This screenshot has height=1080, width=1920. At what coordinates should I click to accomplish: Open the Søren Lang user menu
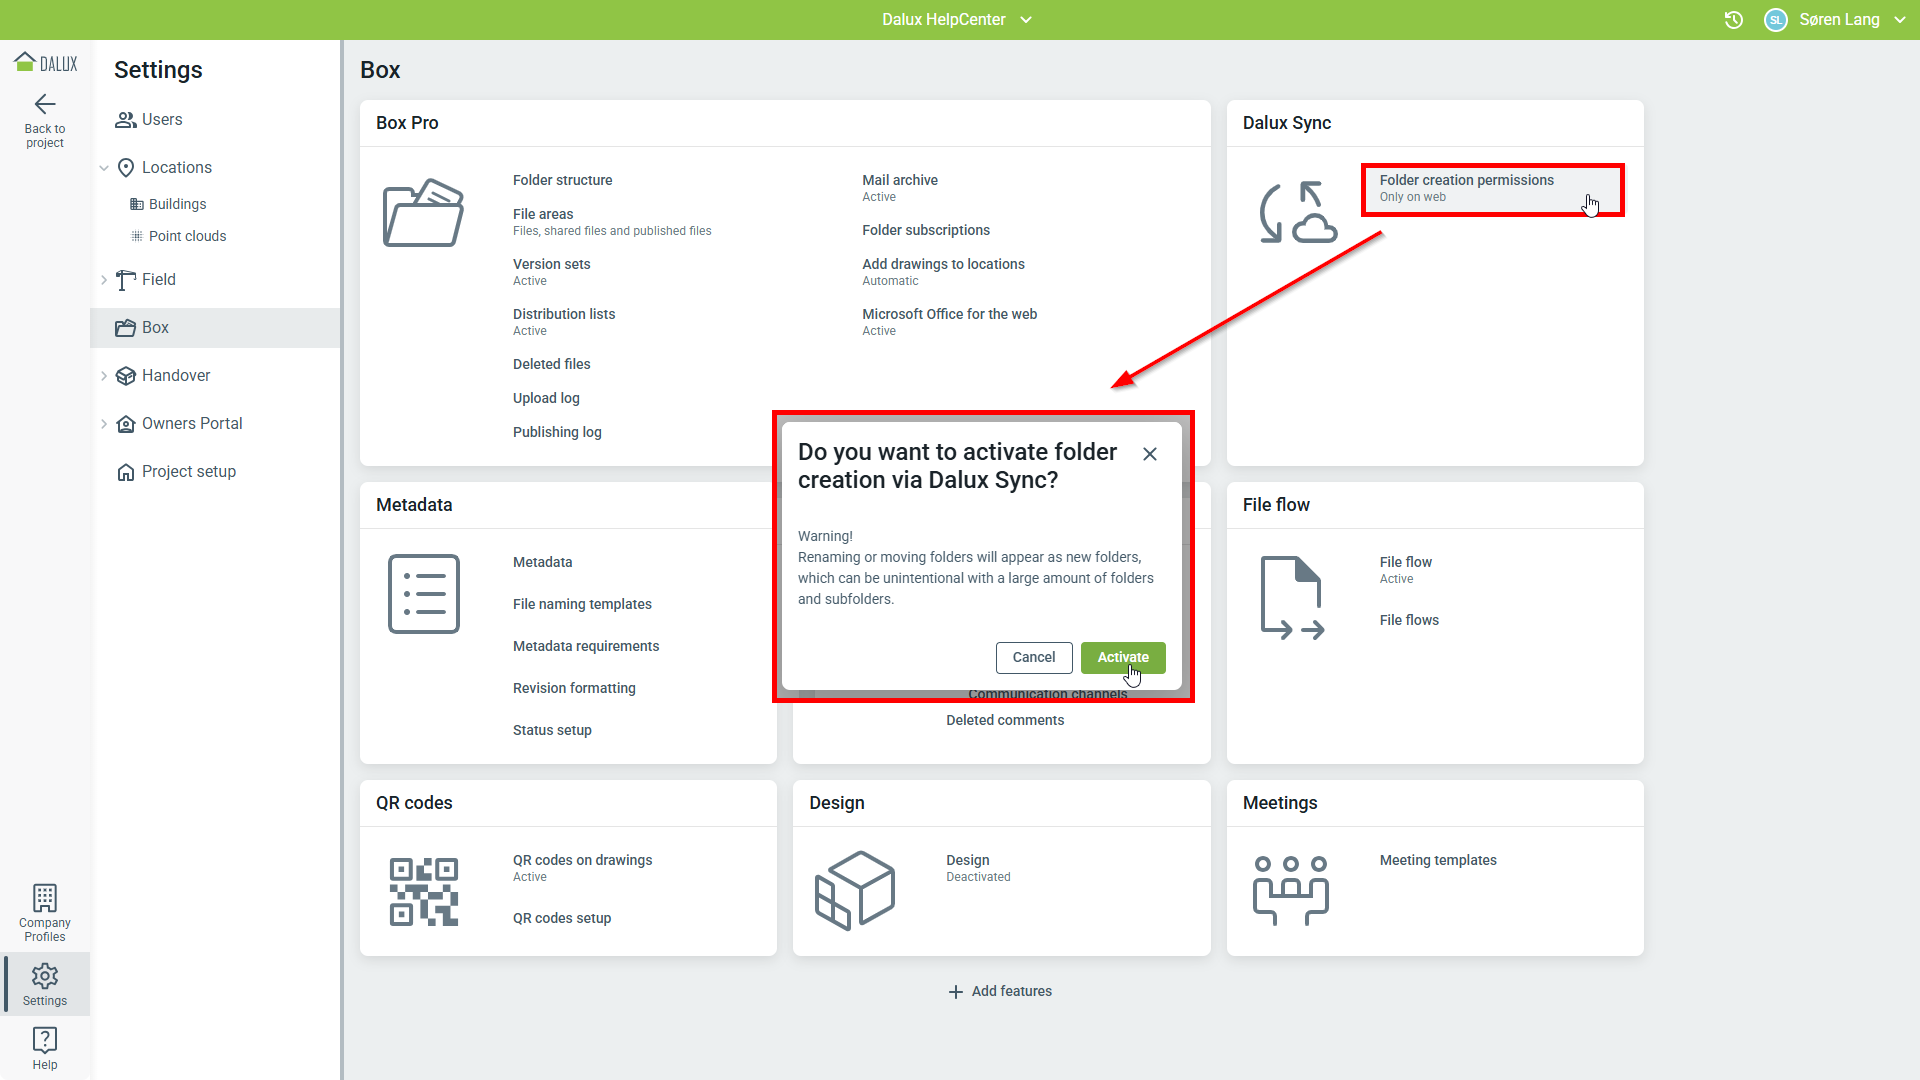(1850, 20)
